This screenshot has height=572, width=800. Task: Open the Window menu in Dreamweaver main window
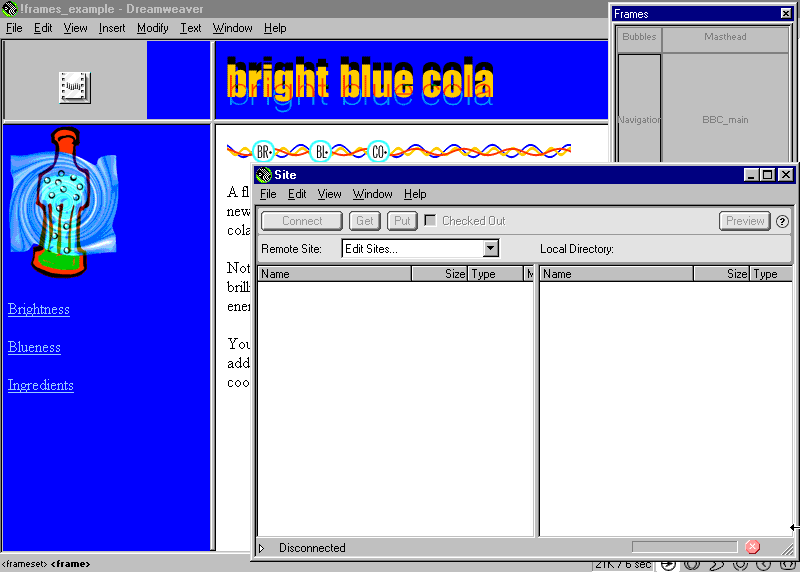(x=232, y=28)
